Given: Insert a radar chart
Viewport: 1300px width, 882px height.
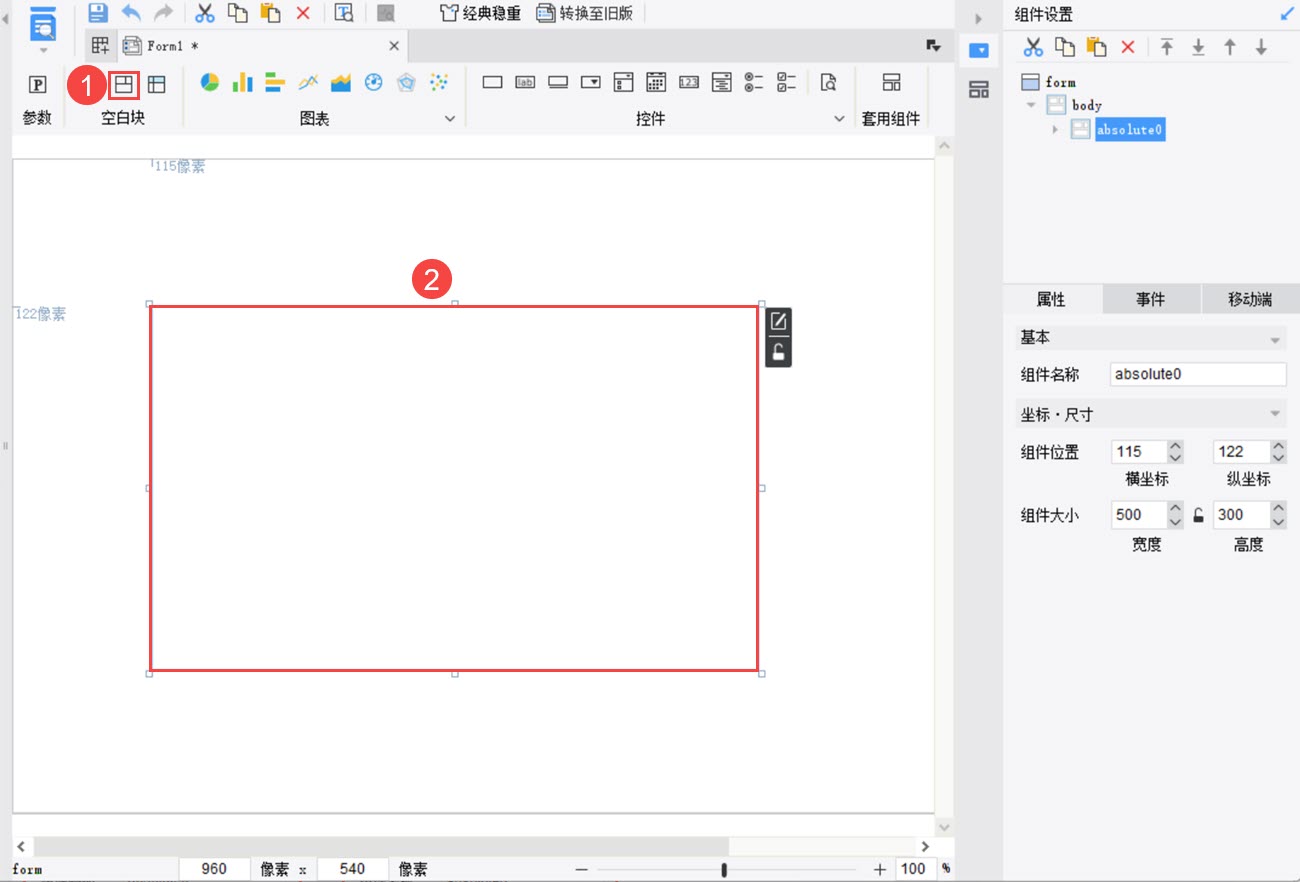Looking at the screenshot, I should point(406,83).
